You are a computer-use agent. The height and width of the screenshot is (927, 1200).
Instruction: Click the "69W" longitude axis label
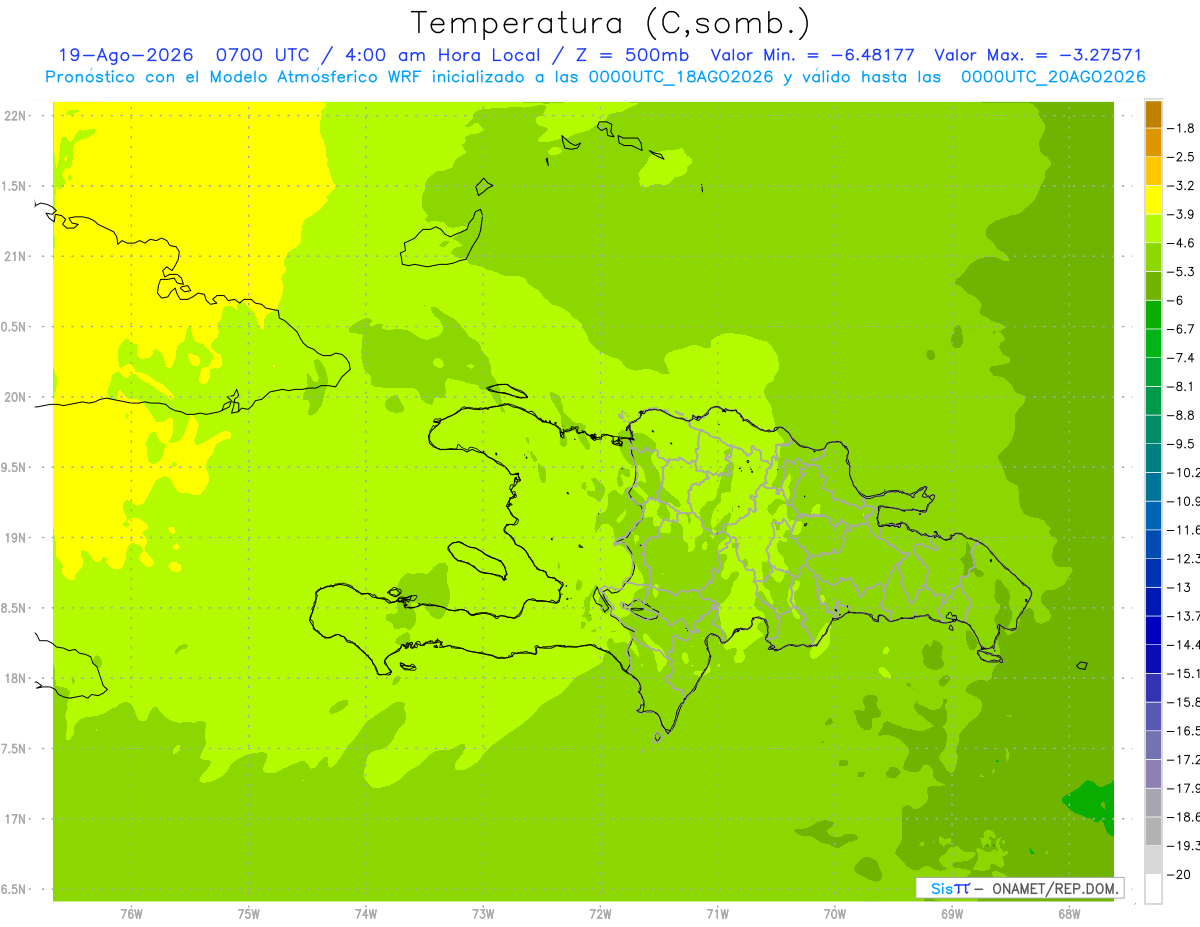click(952, 914)
